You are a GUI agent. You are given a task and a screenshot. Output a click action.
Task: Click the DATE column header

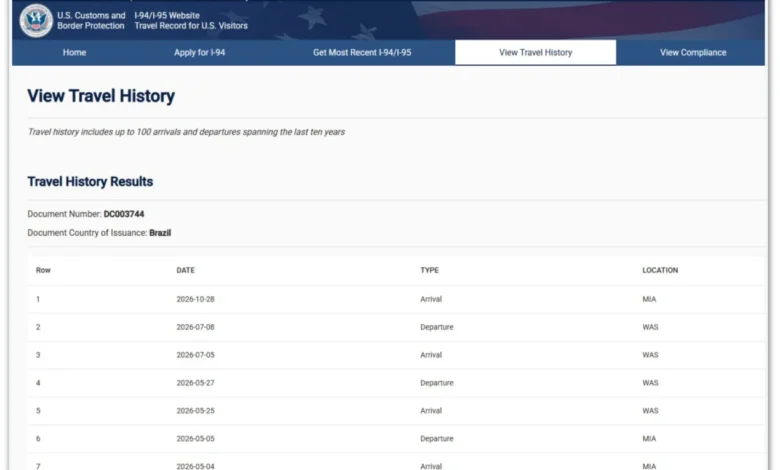tap(186, 270)
